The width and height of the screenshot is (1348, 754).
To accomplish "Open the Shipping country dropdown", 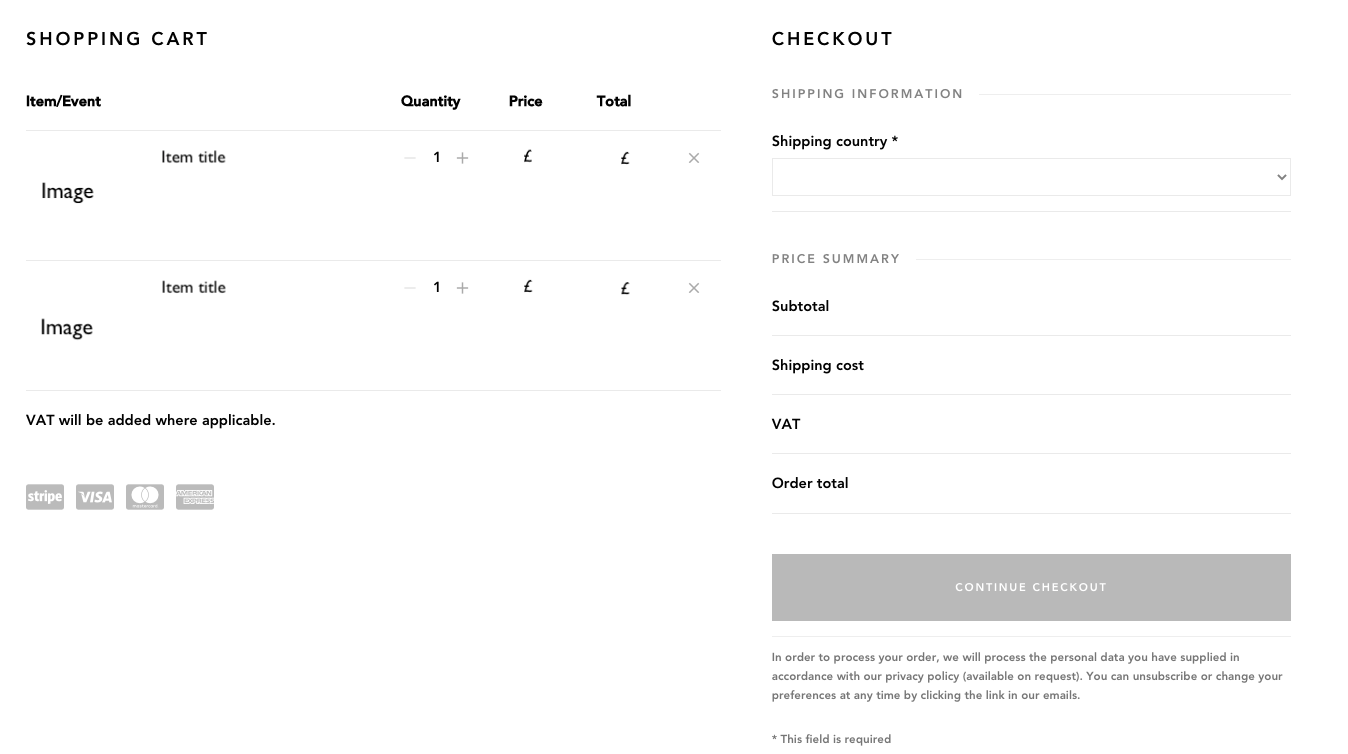I will click(x=1031, y=177).
